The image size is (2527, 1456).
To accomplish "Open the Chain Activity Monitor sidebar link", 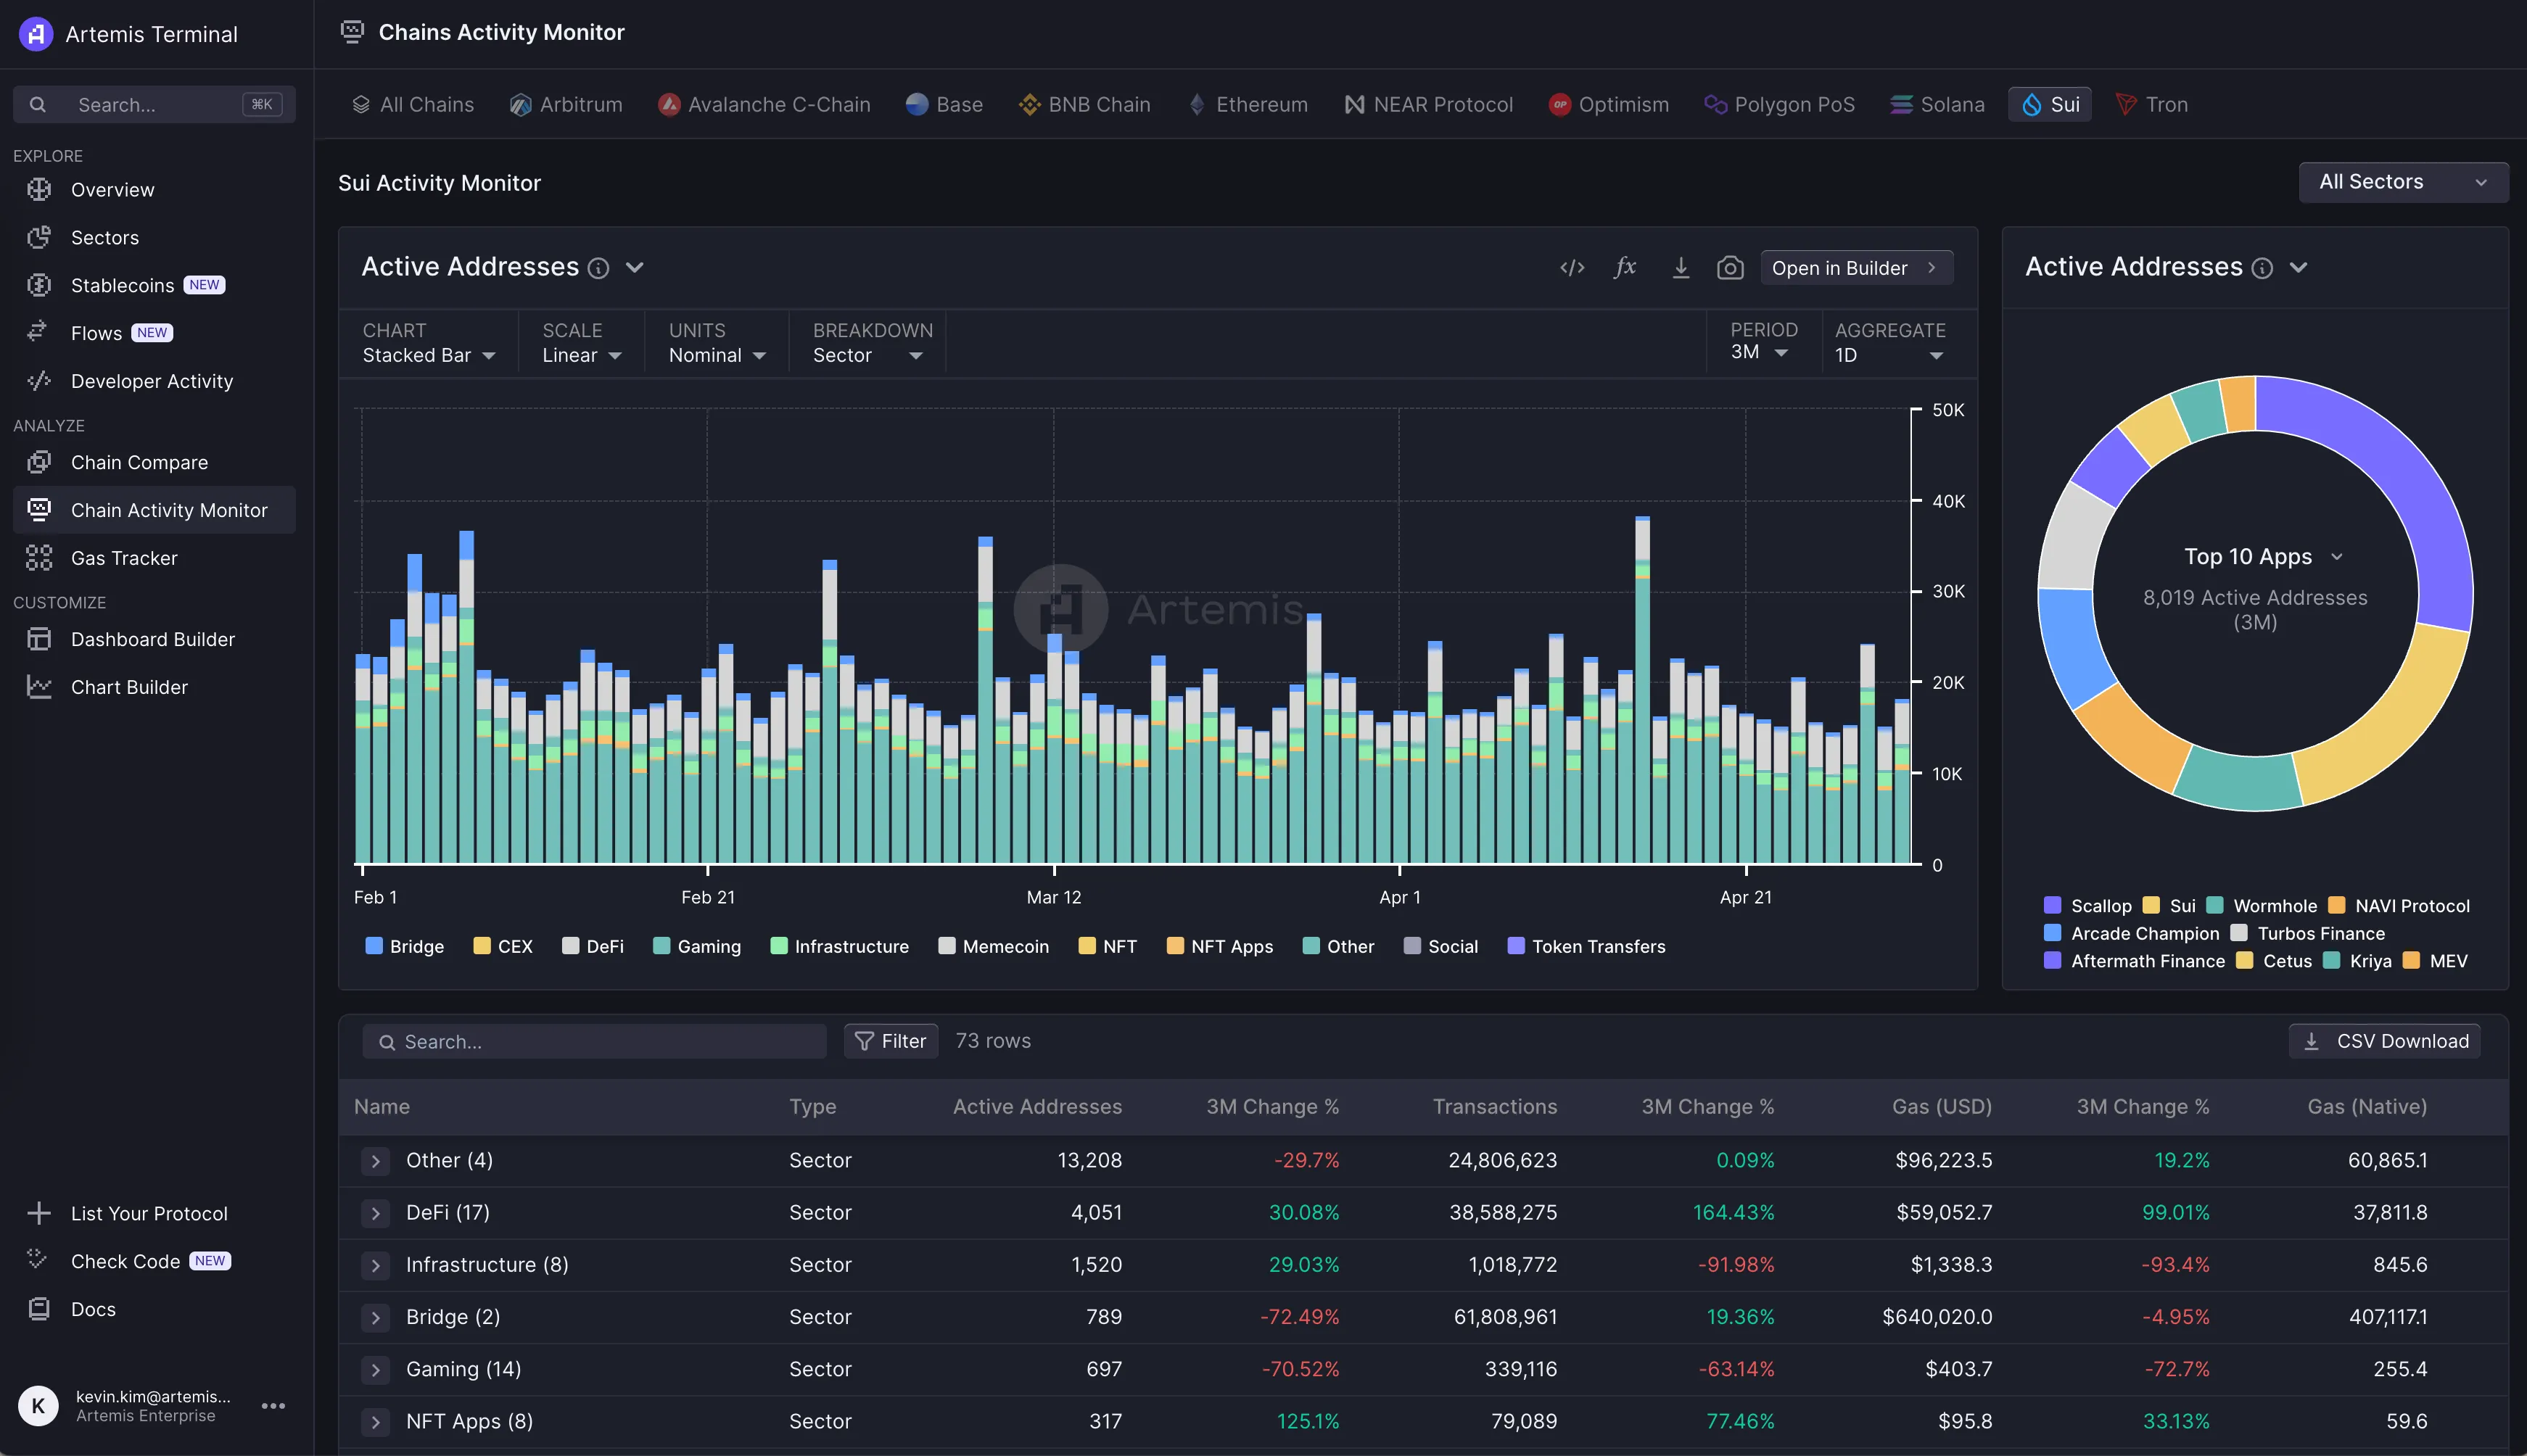I will [x=154, y=510].
